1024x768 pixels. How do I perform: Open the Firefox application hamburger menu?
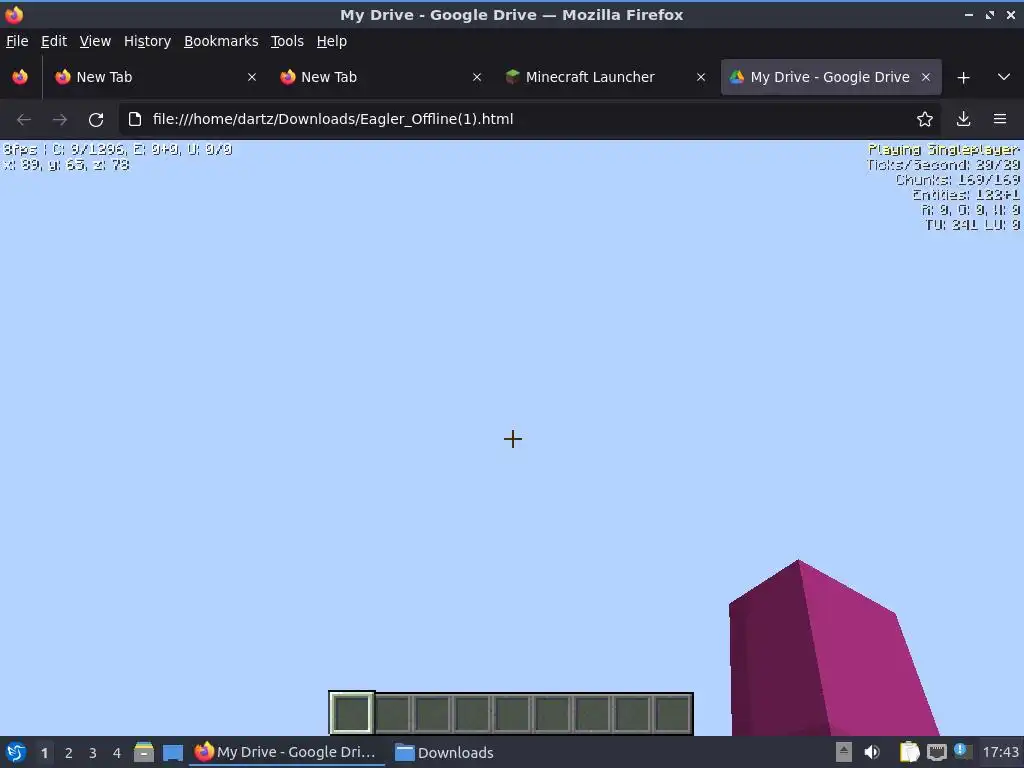tap(1000, 120)
